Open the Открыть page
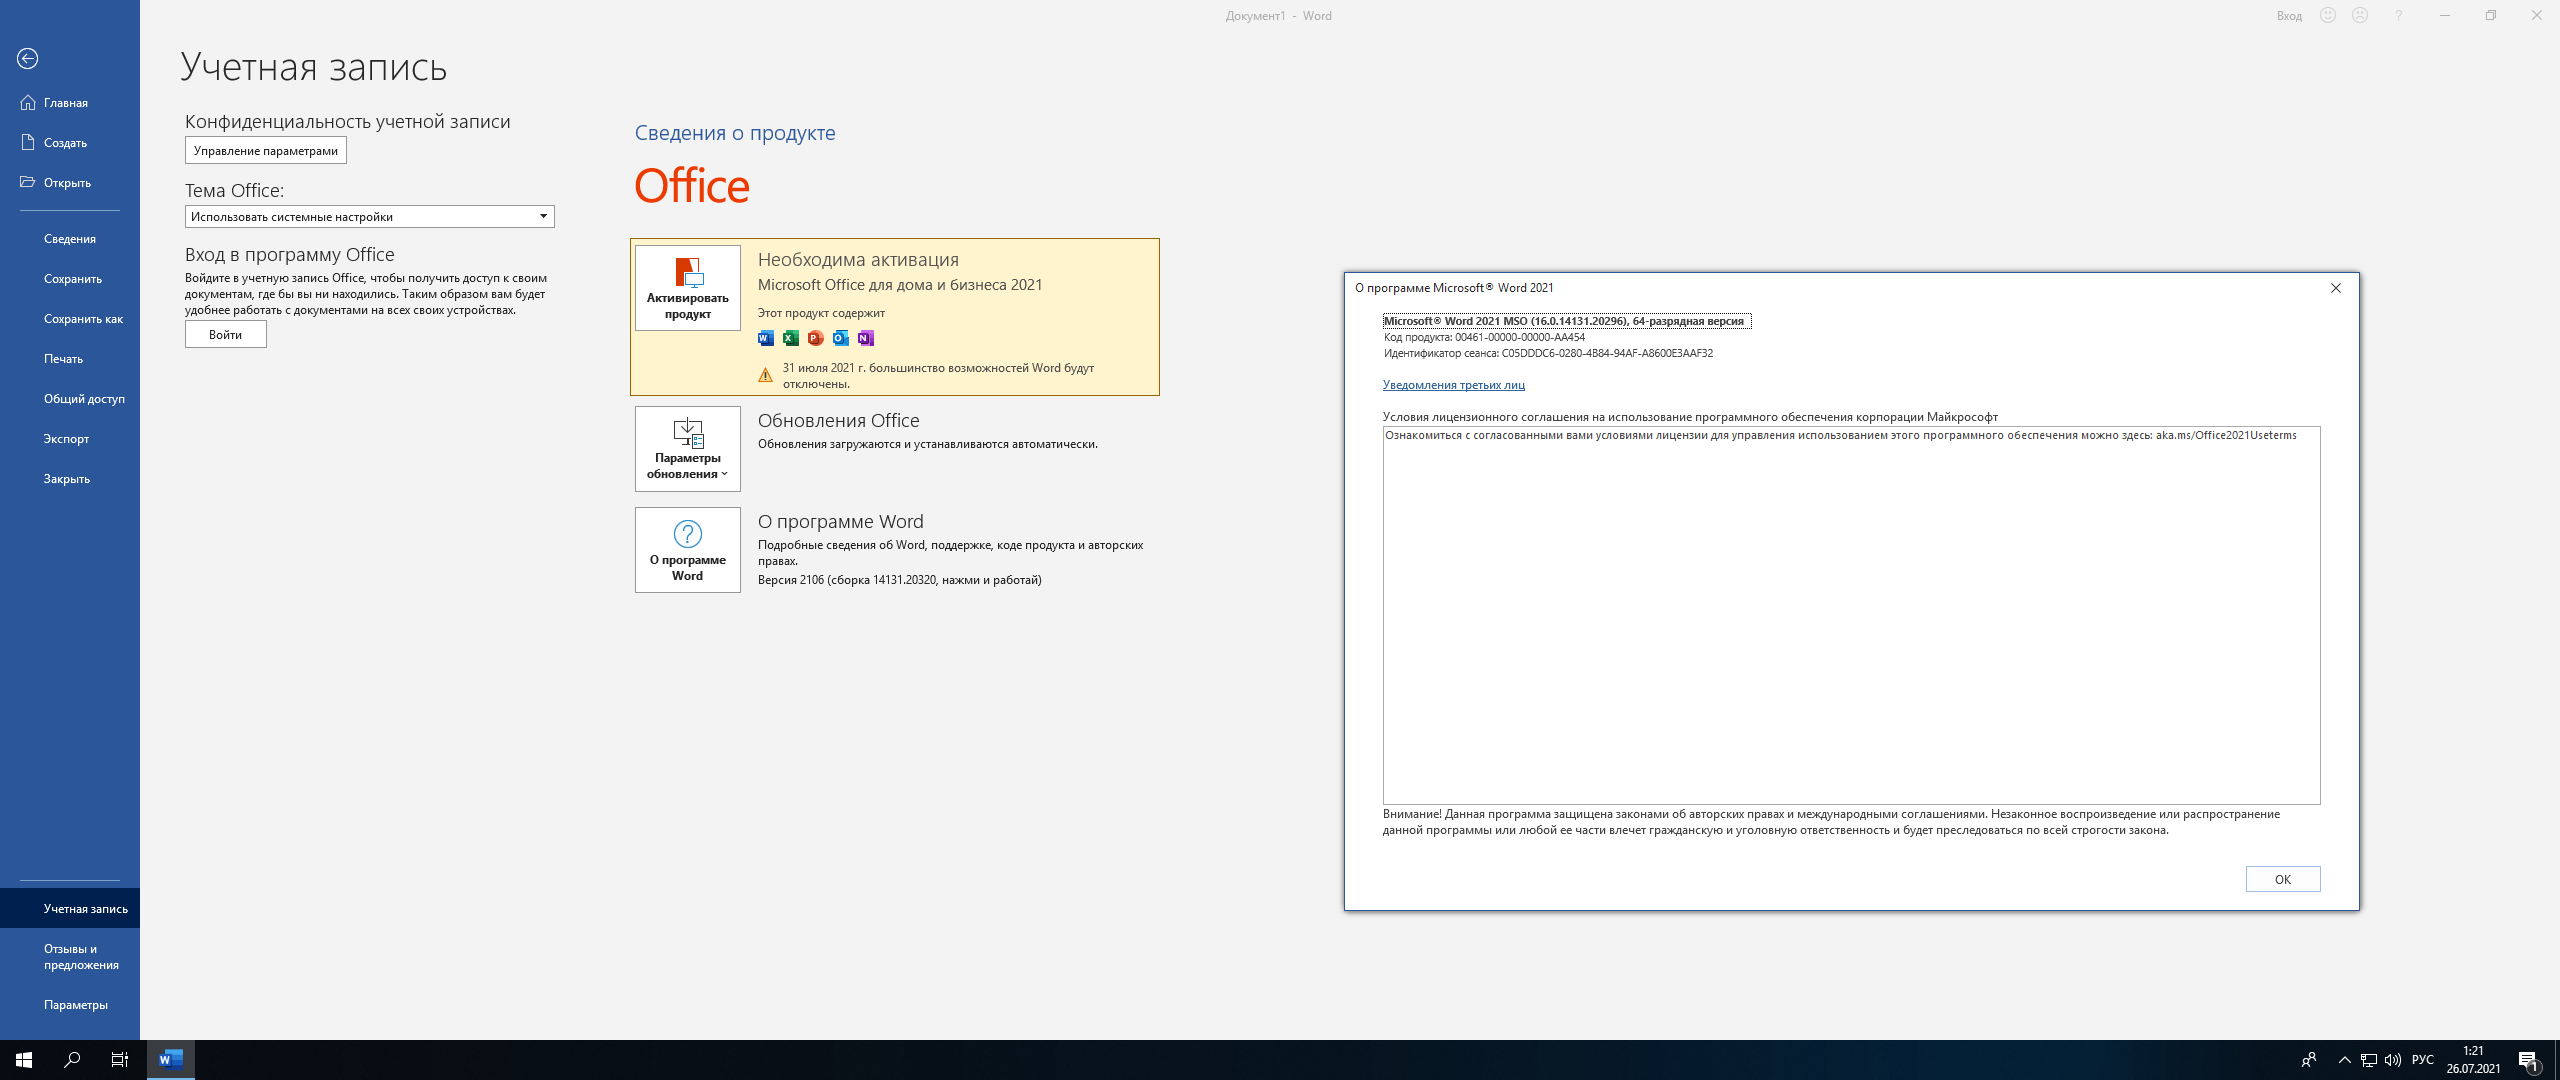 coord(70,183)
